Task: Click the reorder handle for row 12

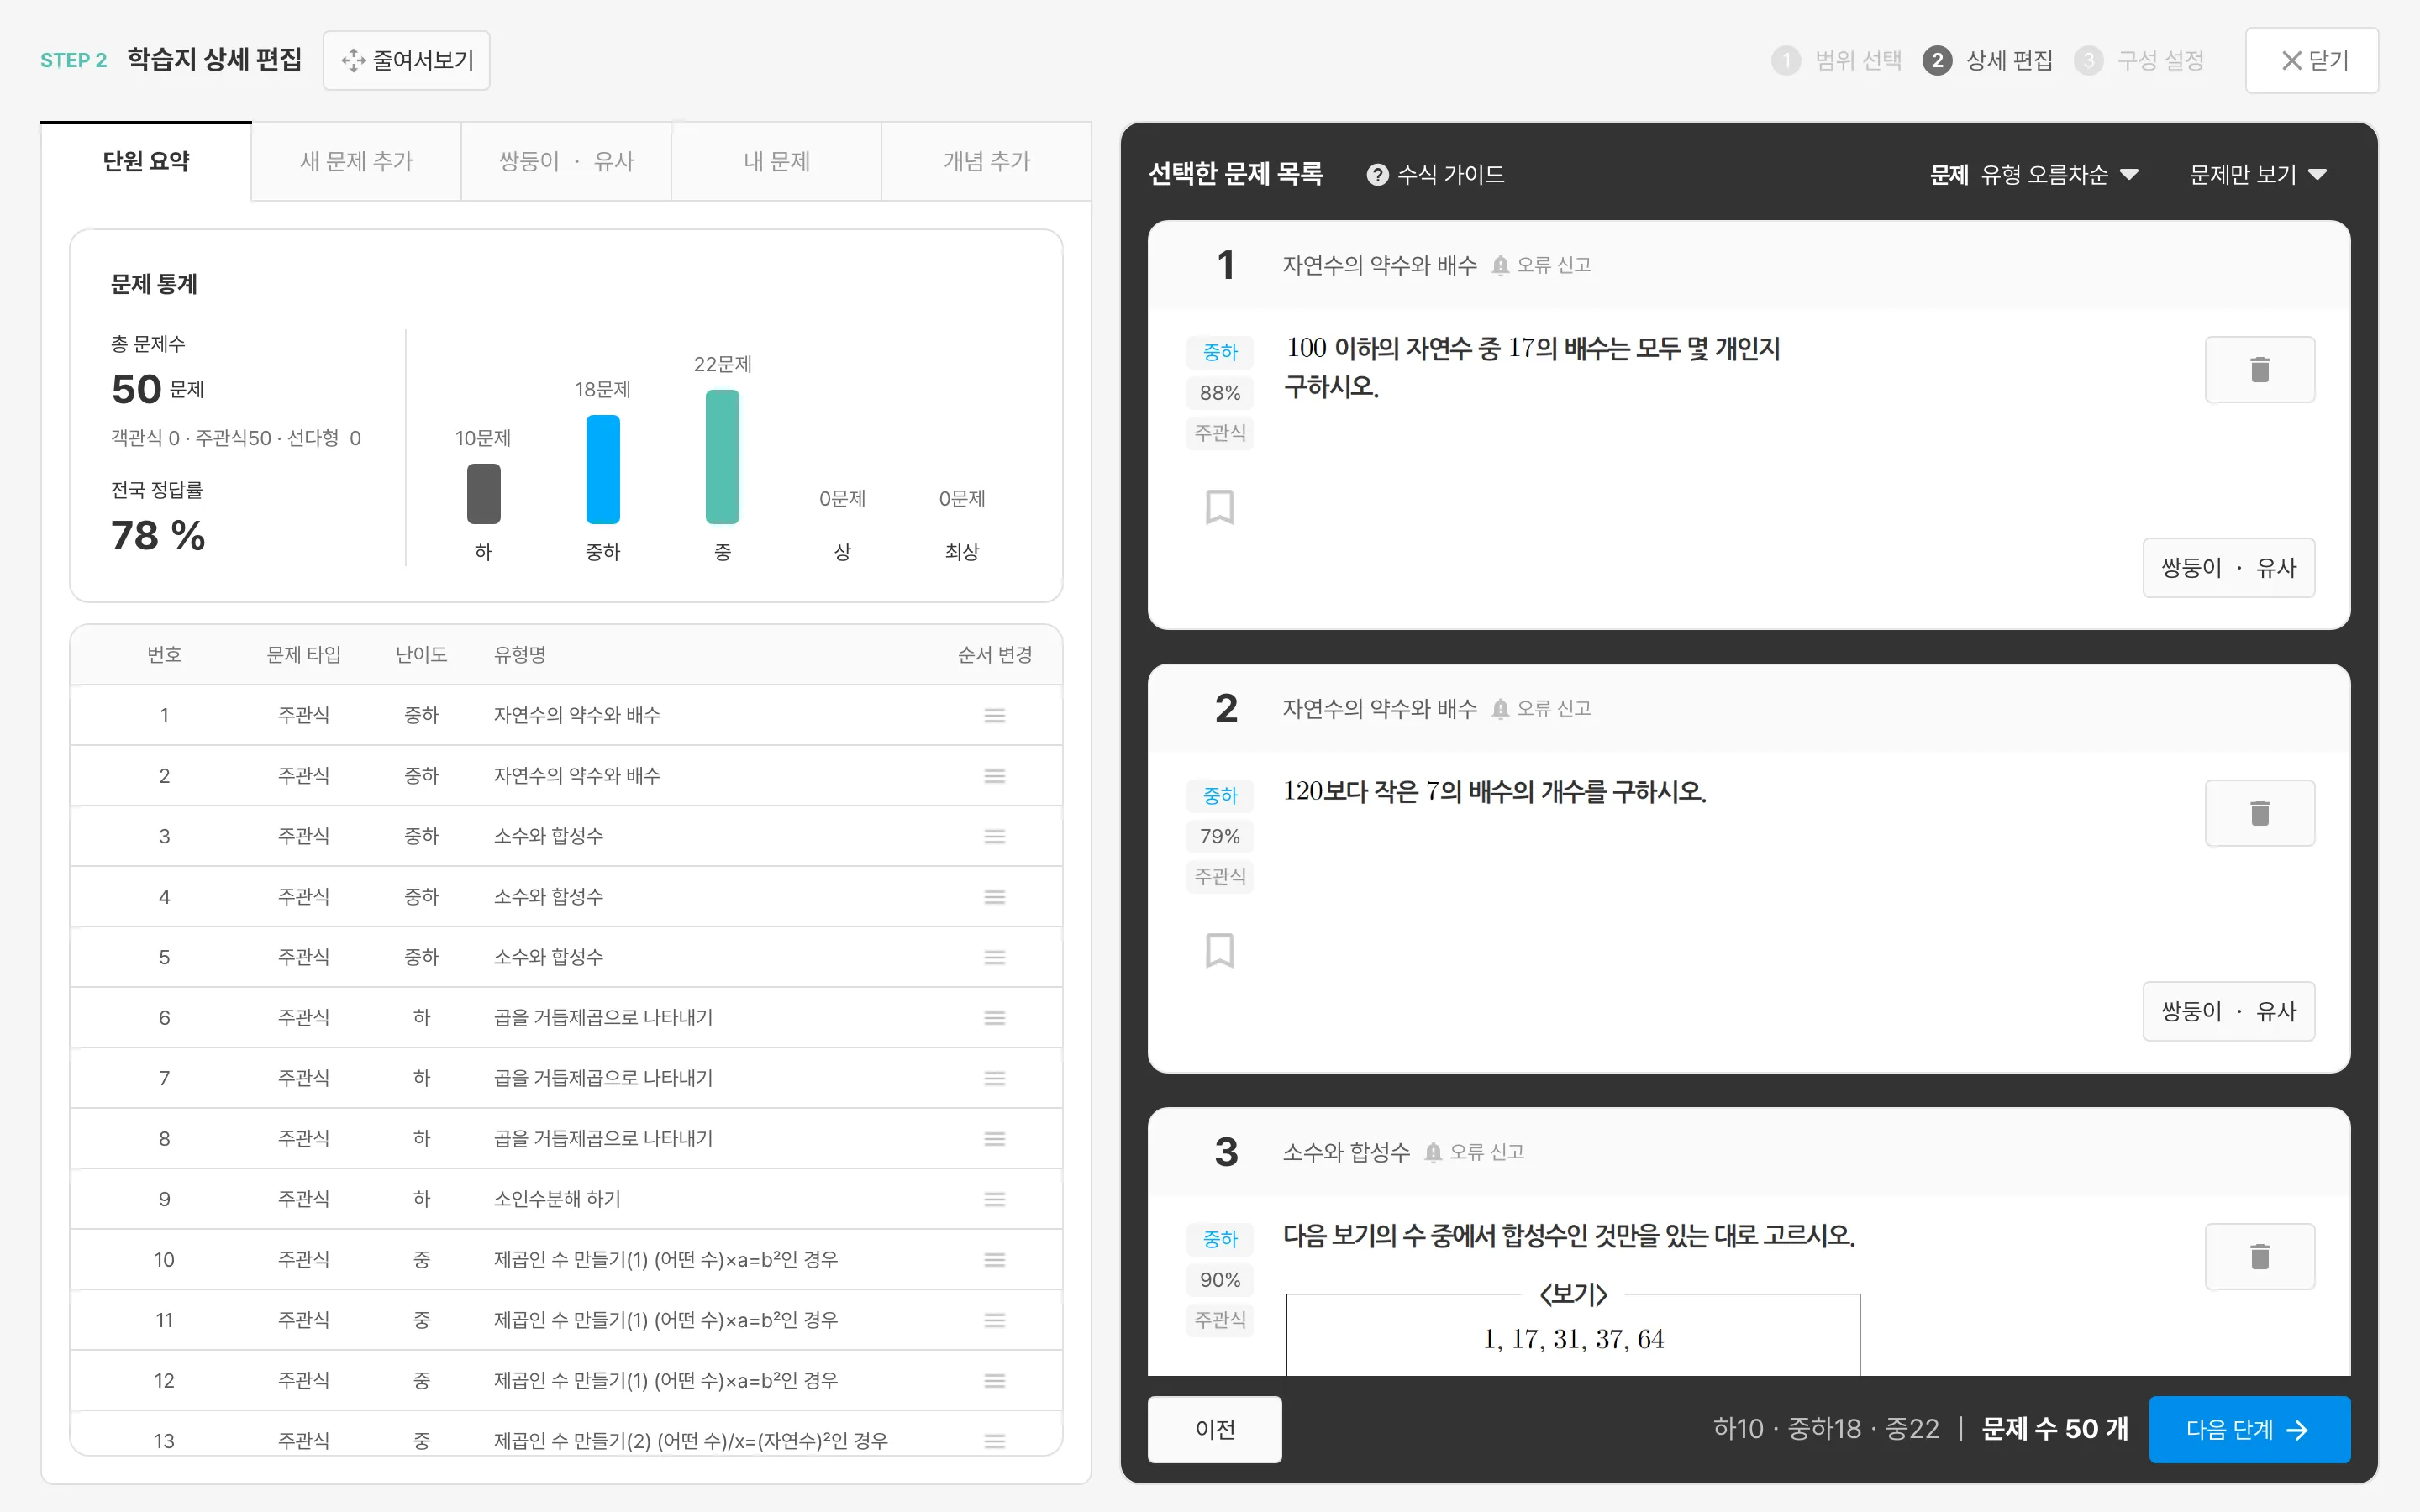Action: click(x=994, y=1381)
